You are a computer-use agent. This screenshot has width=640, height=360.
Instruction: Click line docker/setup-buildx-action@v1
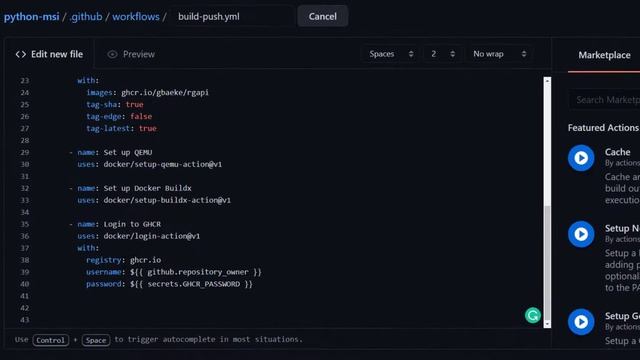(154, 200)
